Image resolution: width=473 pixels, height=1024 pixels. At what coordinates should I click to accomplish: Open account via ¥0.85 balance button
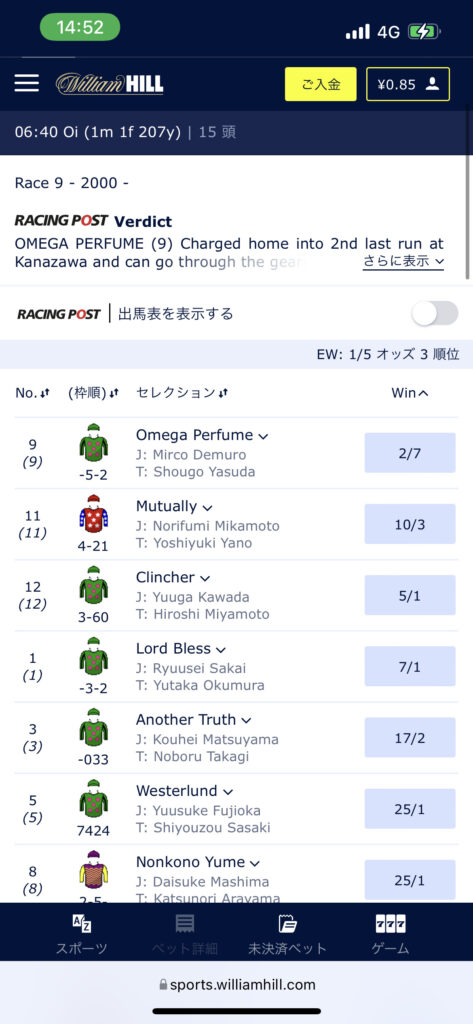(408, 84)
